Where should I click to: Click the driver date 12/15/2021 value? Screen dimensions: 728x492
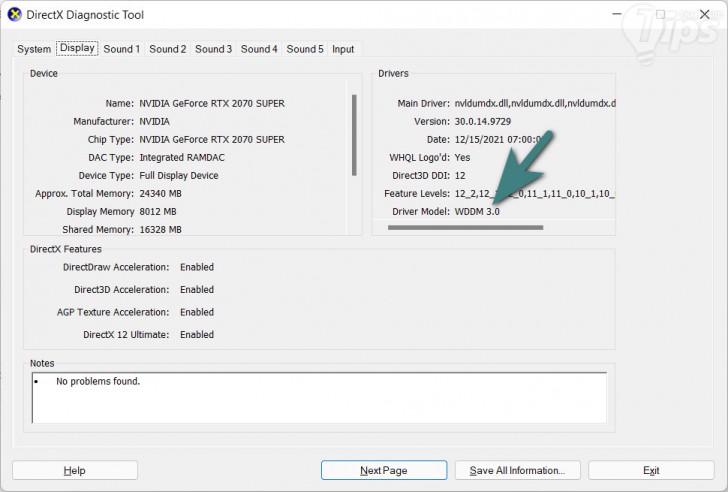point(498,140)
